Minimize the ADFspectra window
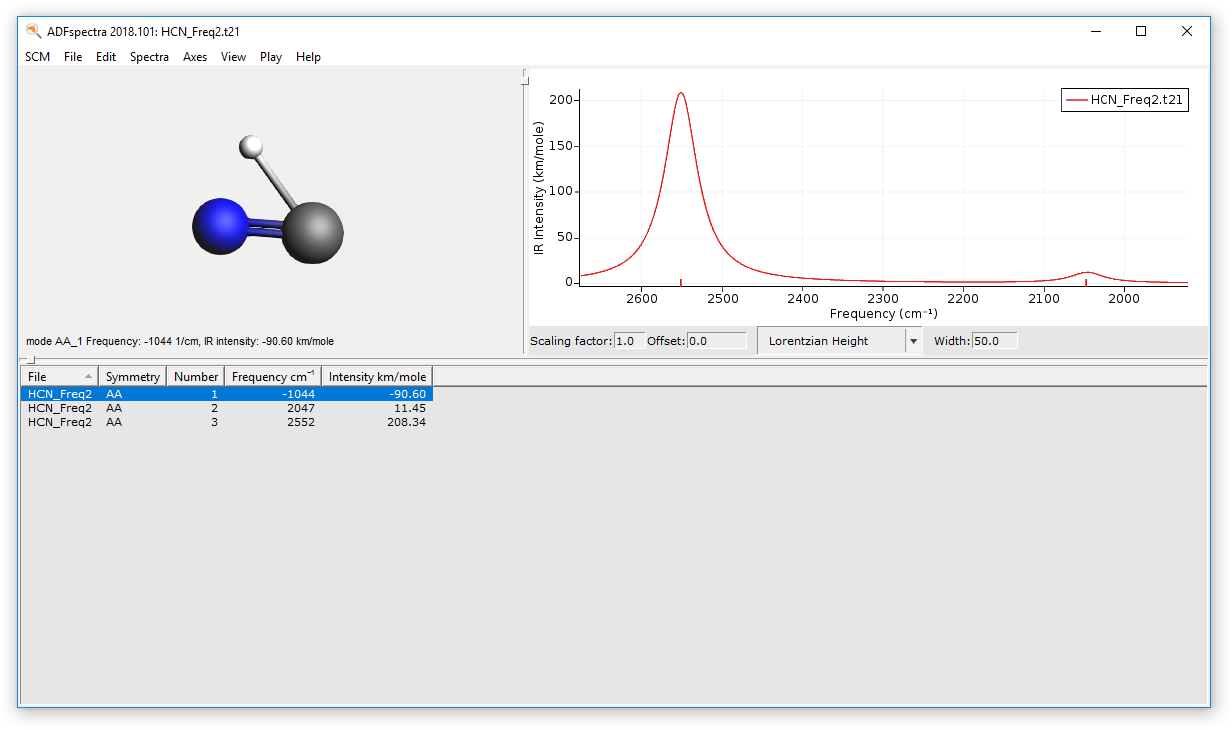The width and height of the screenshot is (1232, 730). [x=1095, y=31]
